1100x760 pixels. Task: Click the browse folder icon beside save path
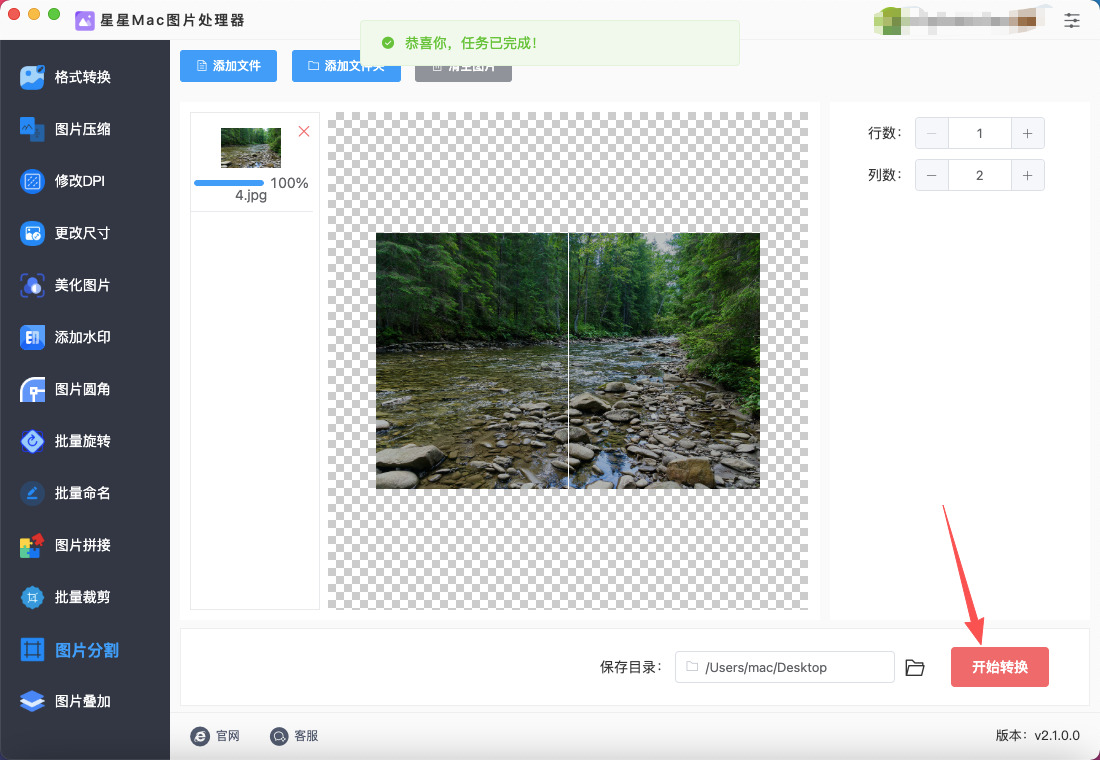pos(914,667)
